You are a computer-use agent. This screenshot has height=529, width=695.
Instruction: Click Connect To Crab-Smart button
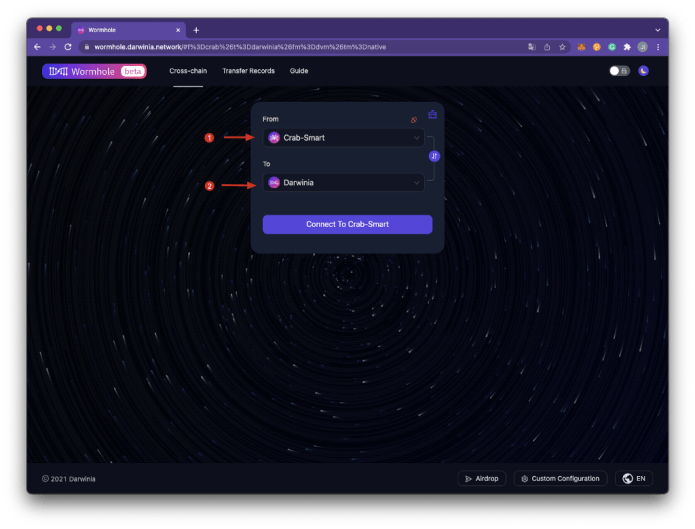pos(347,224)
